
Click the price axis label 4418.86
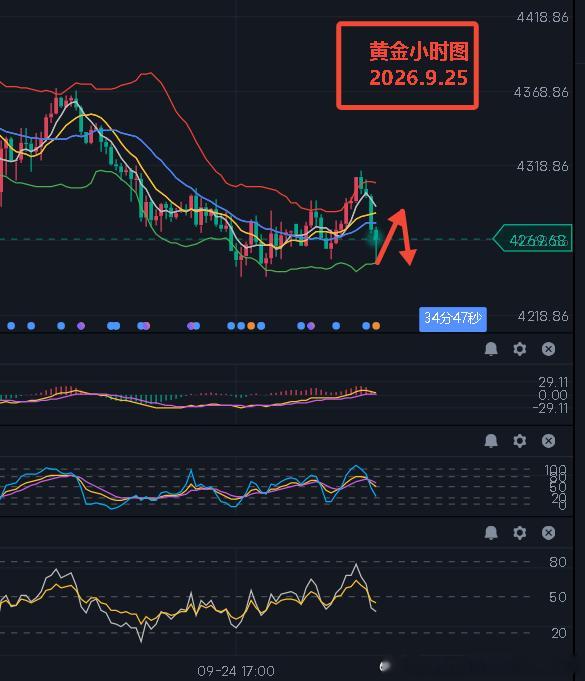(x=542, y=17)
